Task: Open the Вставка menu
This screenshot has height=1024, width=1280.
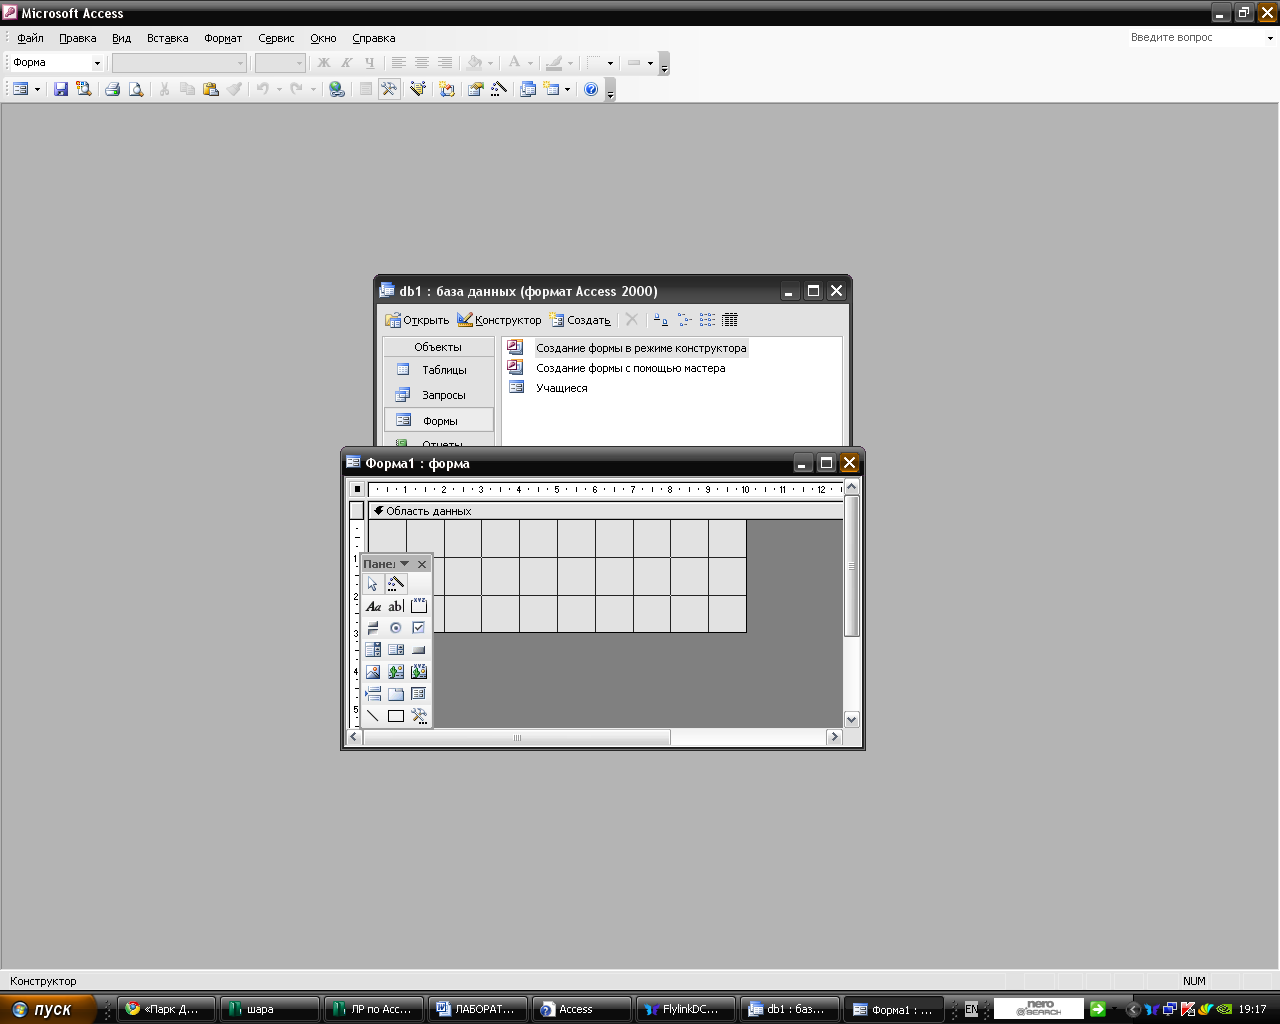Action: [x=167, y=38]
